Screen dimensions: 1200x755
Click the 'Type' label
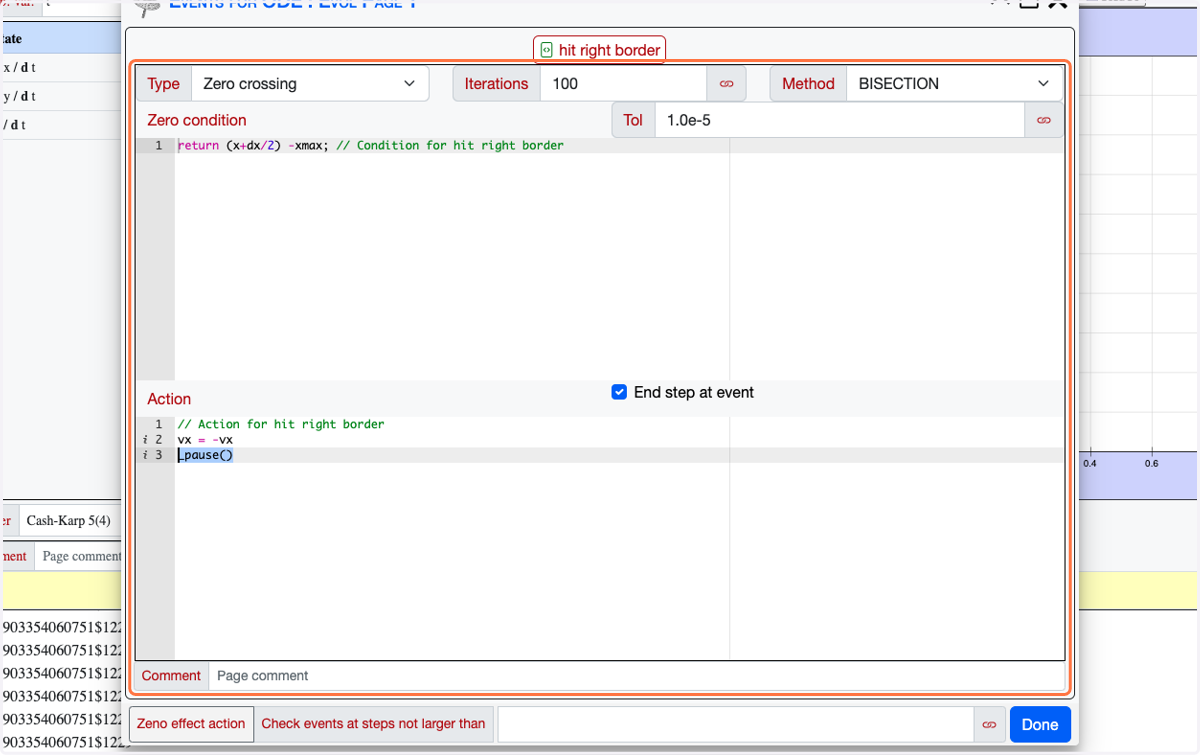pos(163,84)
